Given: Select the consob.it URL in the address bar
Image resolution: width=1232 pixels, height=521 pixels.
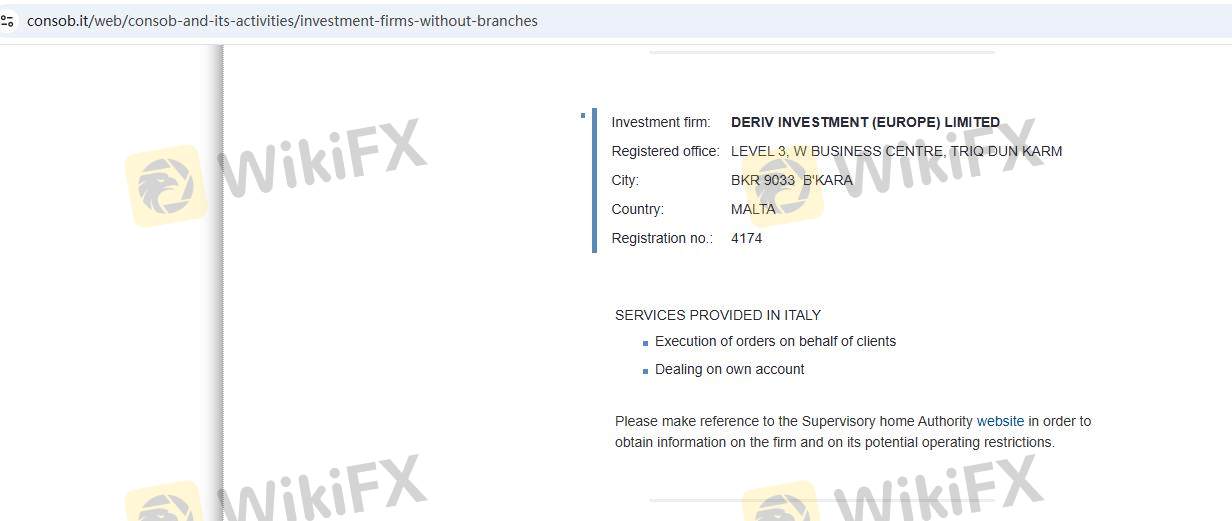Looking at the screenshot, I should click(282, 21).
